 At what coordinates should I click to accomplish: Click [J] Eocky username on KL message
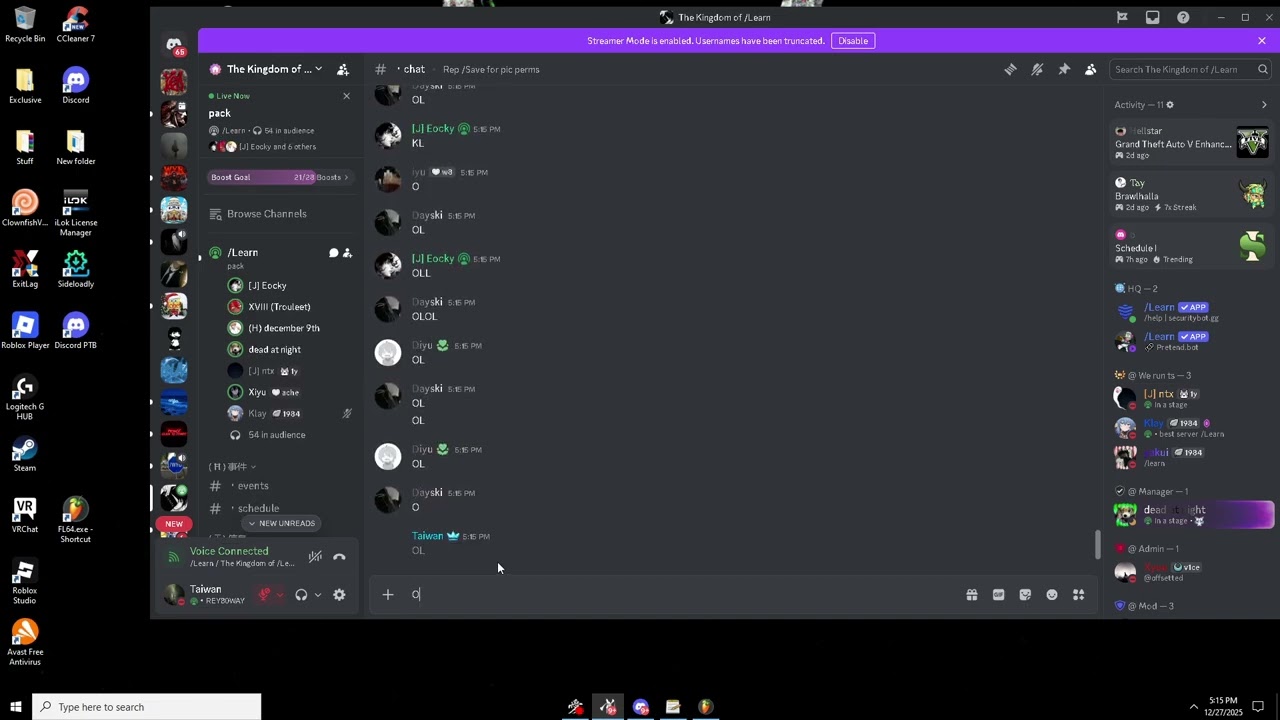433,129
